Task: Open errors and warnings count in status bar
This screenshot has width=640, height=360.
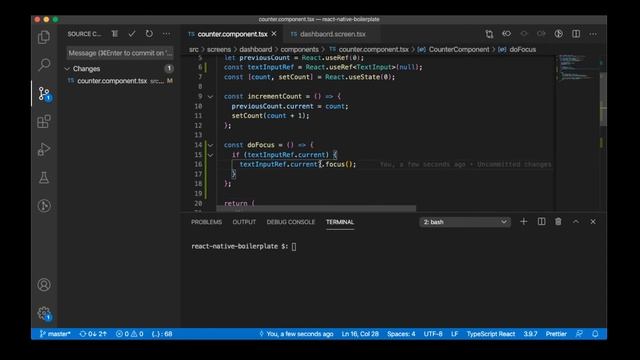Action: click(129, 334)
